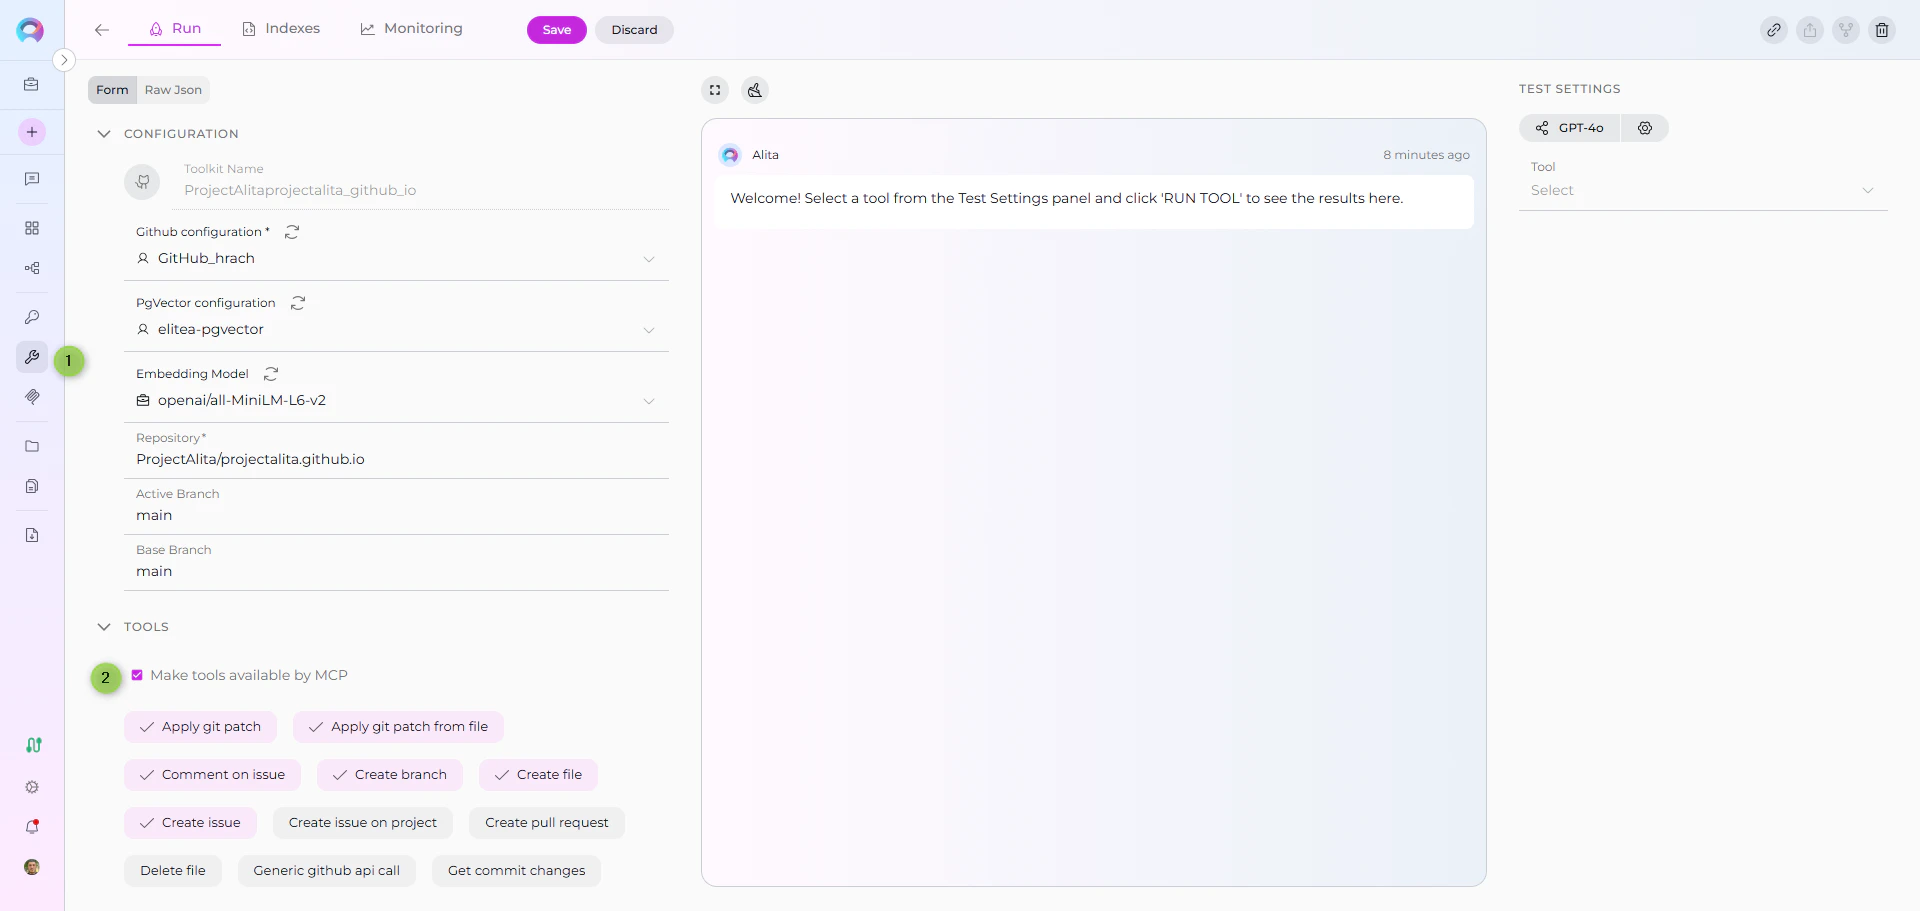This screenshot has width=1920, height=911.
Task: Refresh the Embedding Model options
Action: pos(270,374)
